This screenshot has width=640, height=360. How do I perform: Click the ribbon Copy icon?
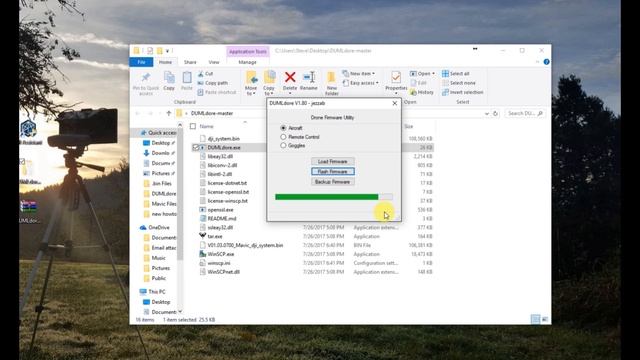coord(169,77)
